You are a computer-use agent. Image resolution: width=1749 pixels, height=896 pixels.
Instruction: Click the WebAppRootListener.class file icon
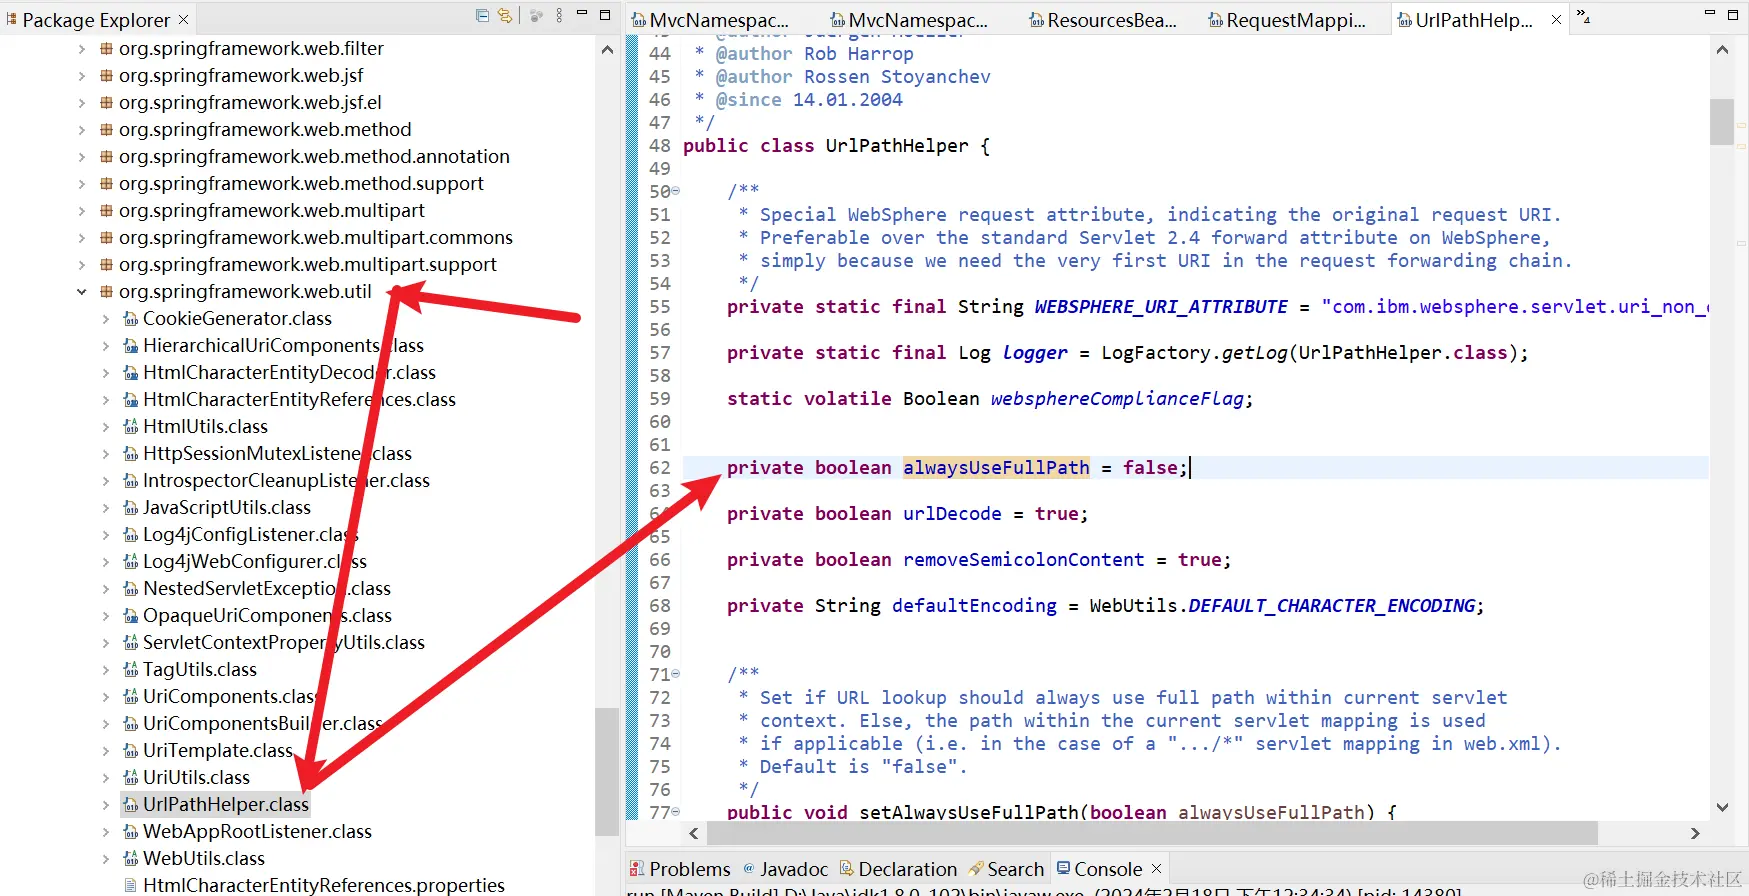[x=130, y=832]
